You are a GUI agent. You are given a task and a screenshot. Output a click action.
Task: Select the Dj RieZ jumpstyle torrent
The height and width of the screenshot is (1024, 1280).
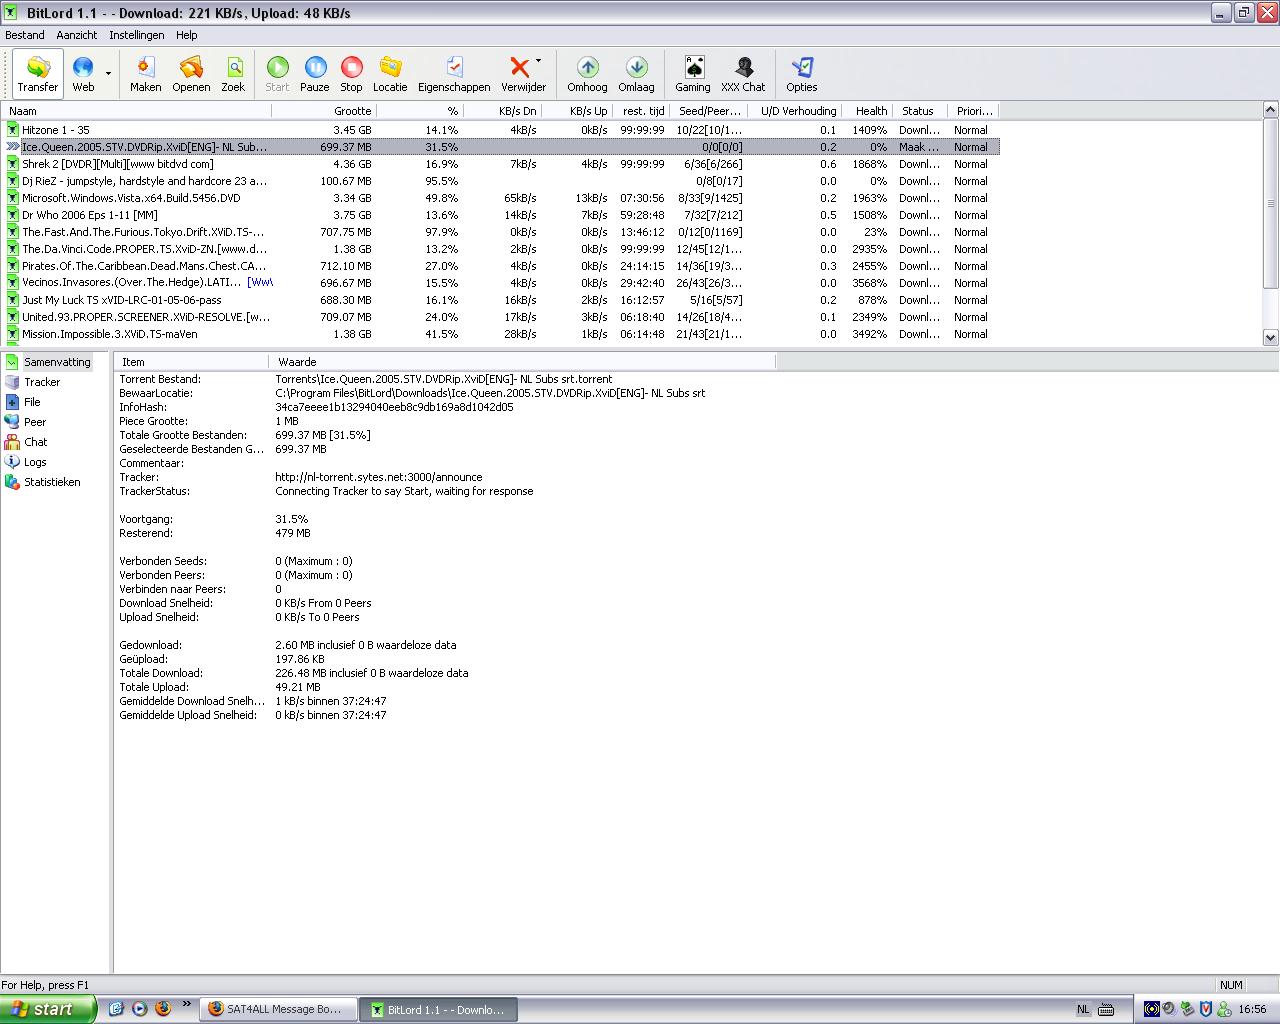pyautogui.click(x=500, y=181)
